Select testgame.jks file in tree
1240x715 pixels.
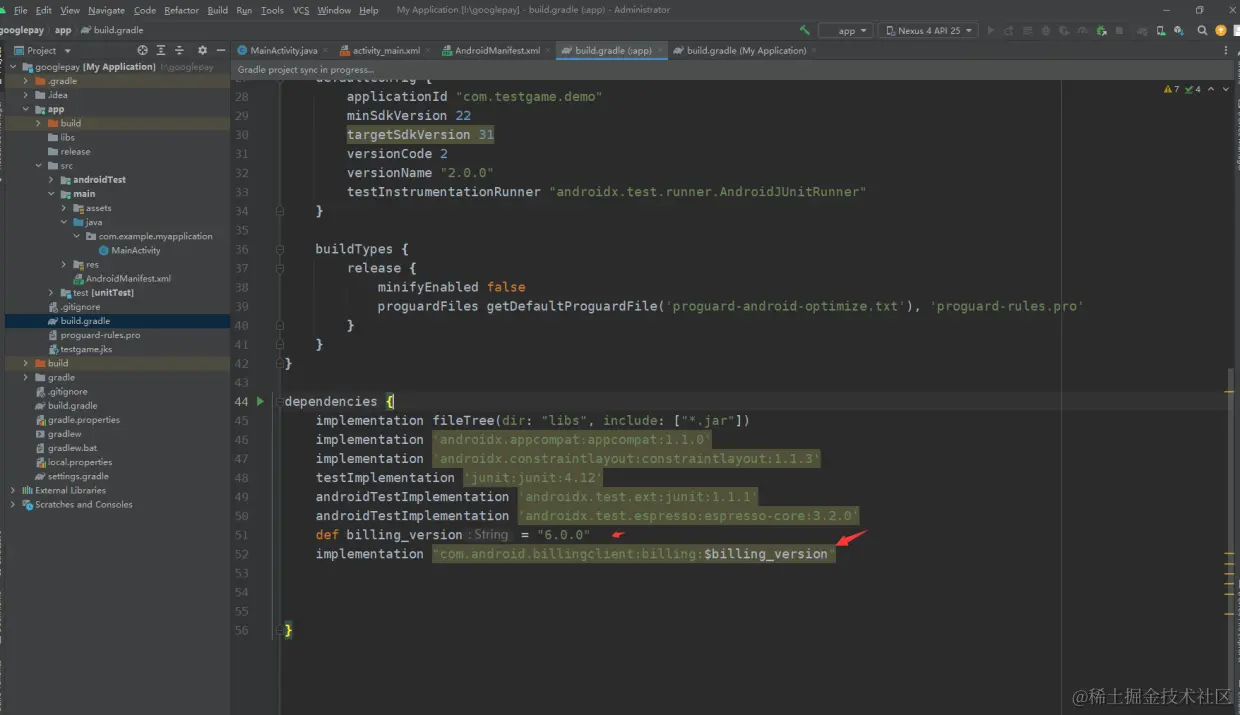tap(86, 349)
